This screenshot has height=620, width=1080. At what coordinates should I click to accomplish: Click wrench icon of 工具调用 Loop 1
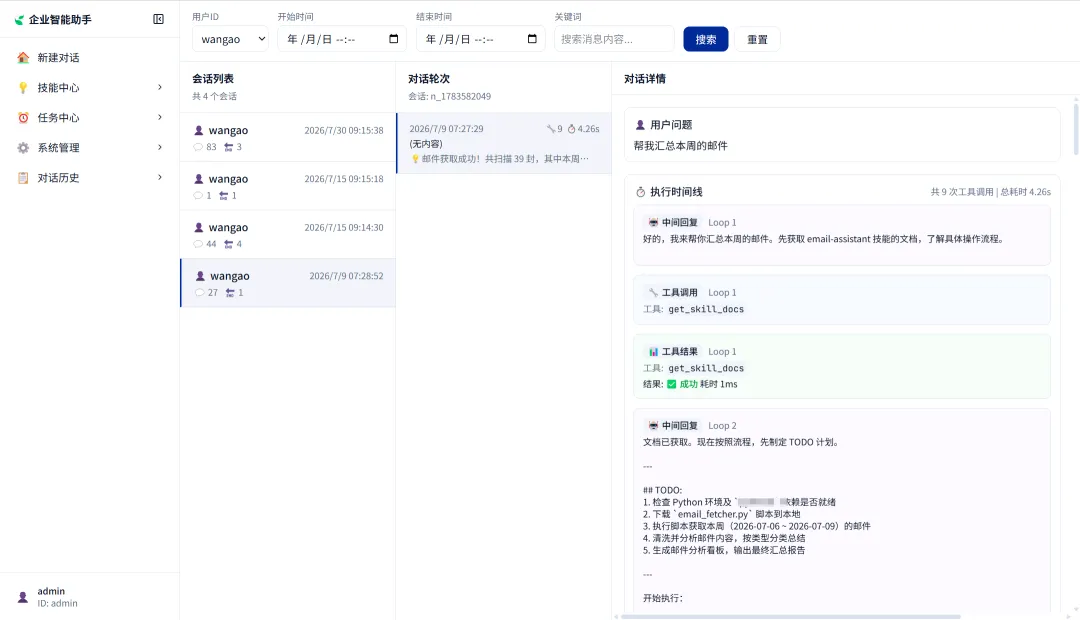653,293
